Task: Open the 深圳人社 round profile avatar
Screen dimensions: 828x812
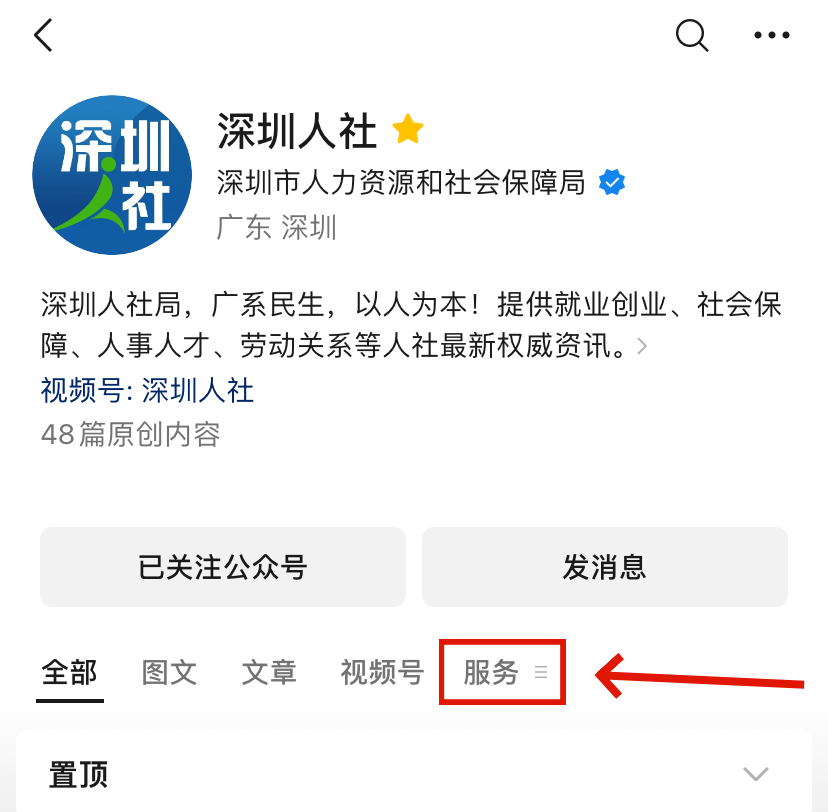Action: (112, 175)
